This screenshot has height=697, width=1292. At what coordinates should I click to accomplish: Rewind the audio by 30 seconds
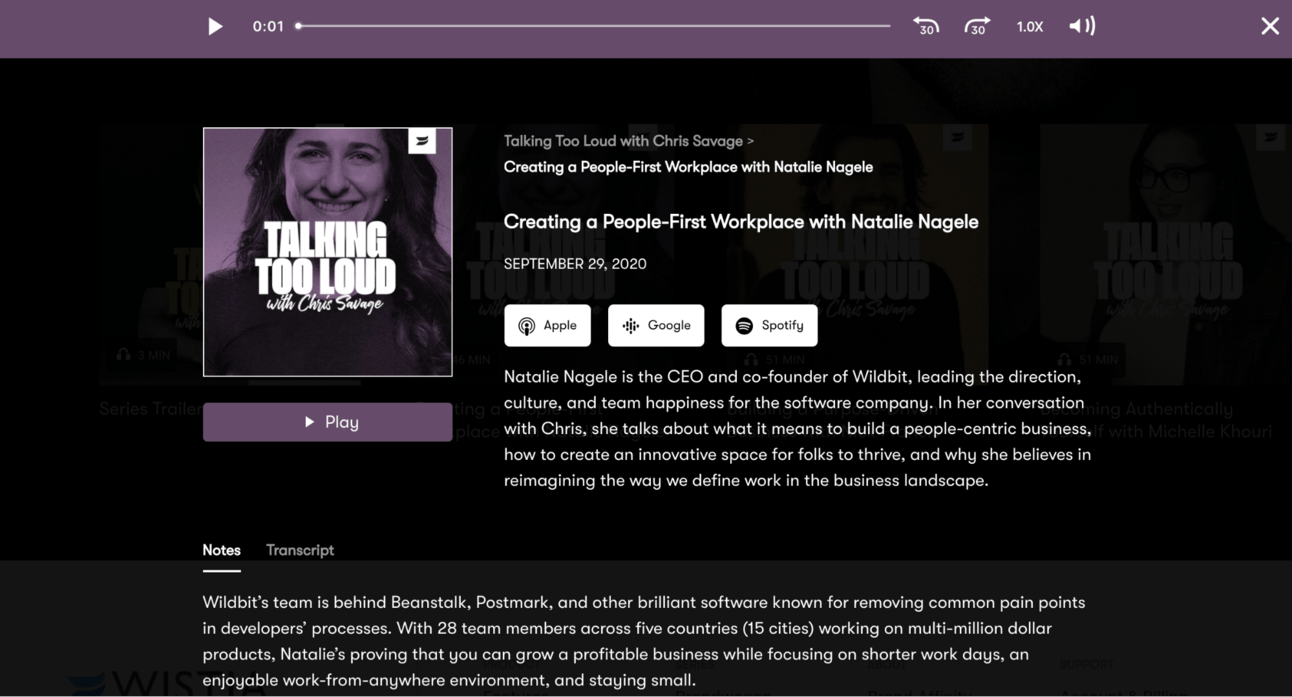[926, 26]
